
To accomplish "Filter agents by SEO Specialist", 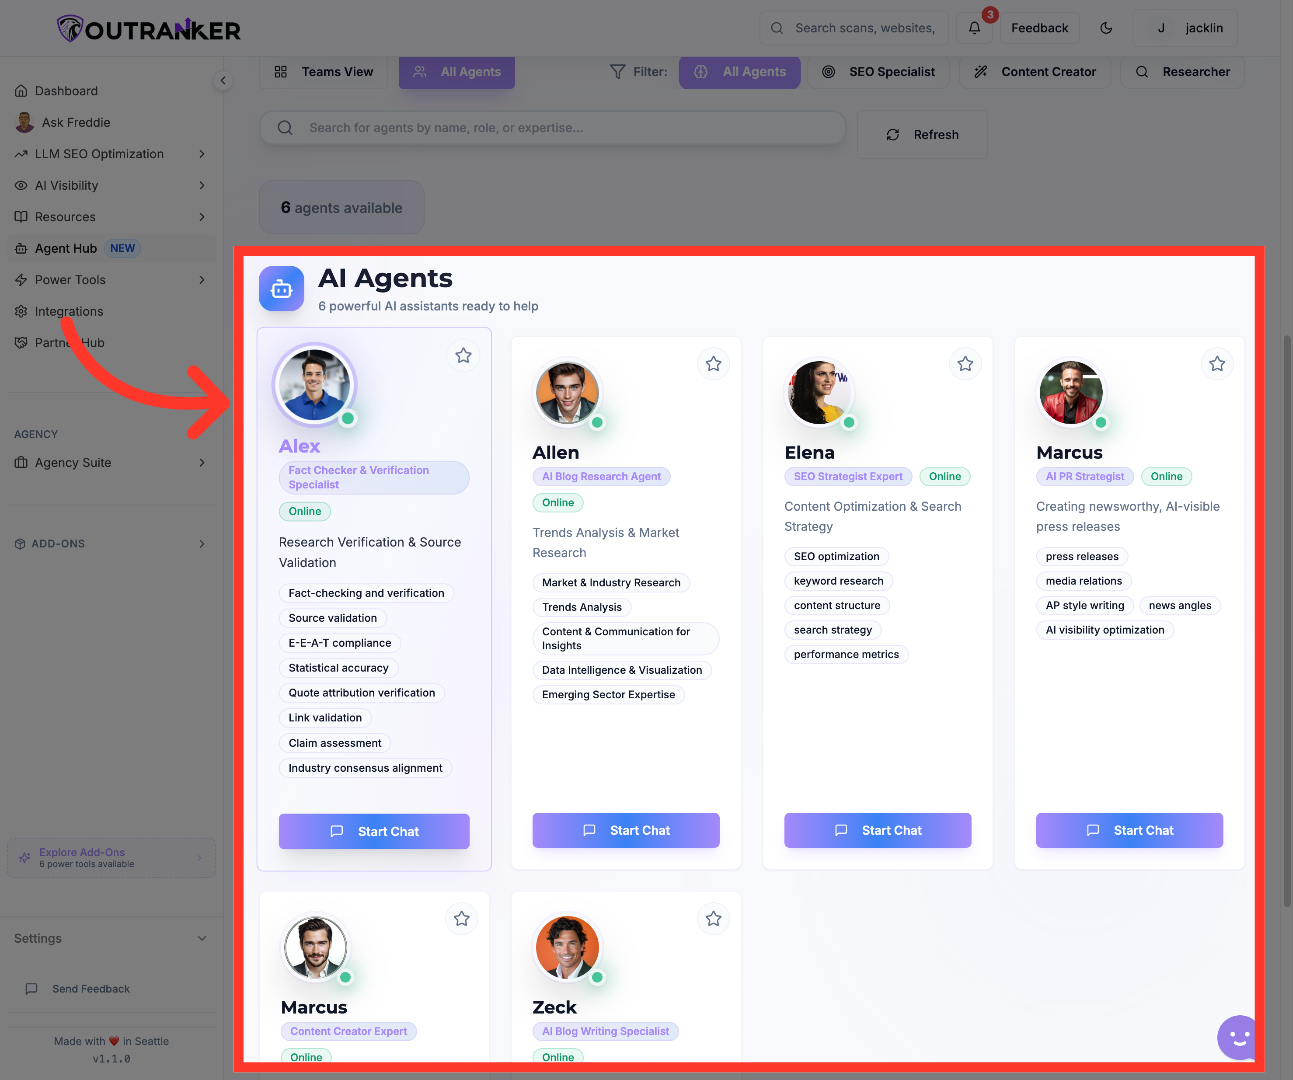I will coord(879,72).
